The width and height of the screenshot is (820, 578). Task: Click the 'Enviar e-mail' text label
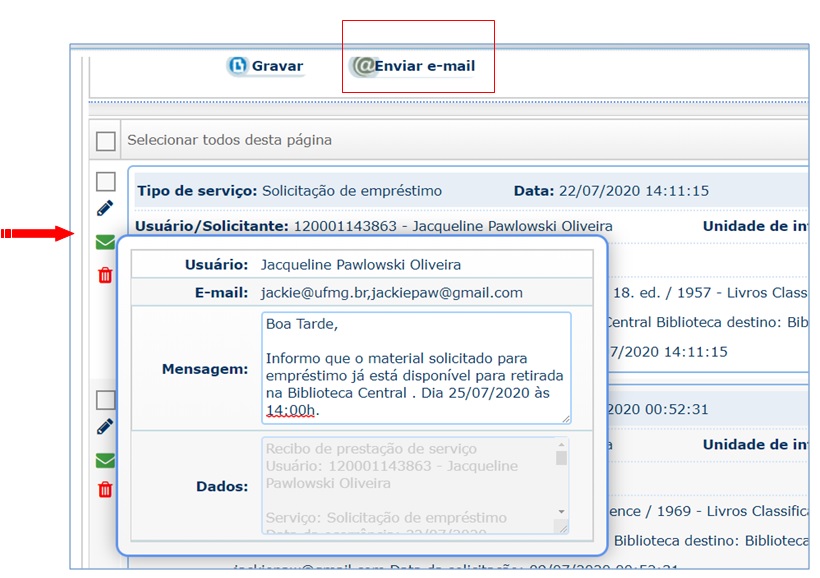tap(425, 66)
